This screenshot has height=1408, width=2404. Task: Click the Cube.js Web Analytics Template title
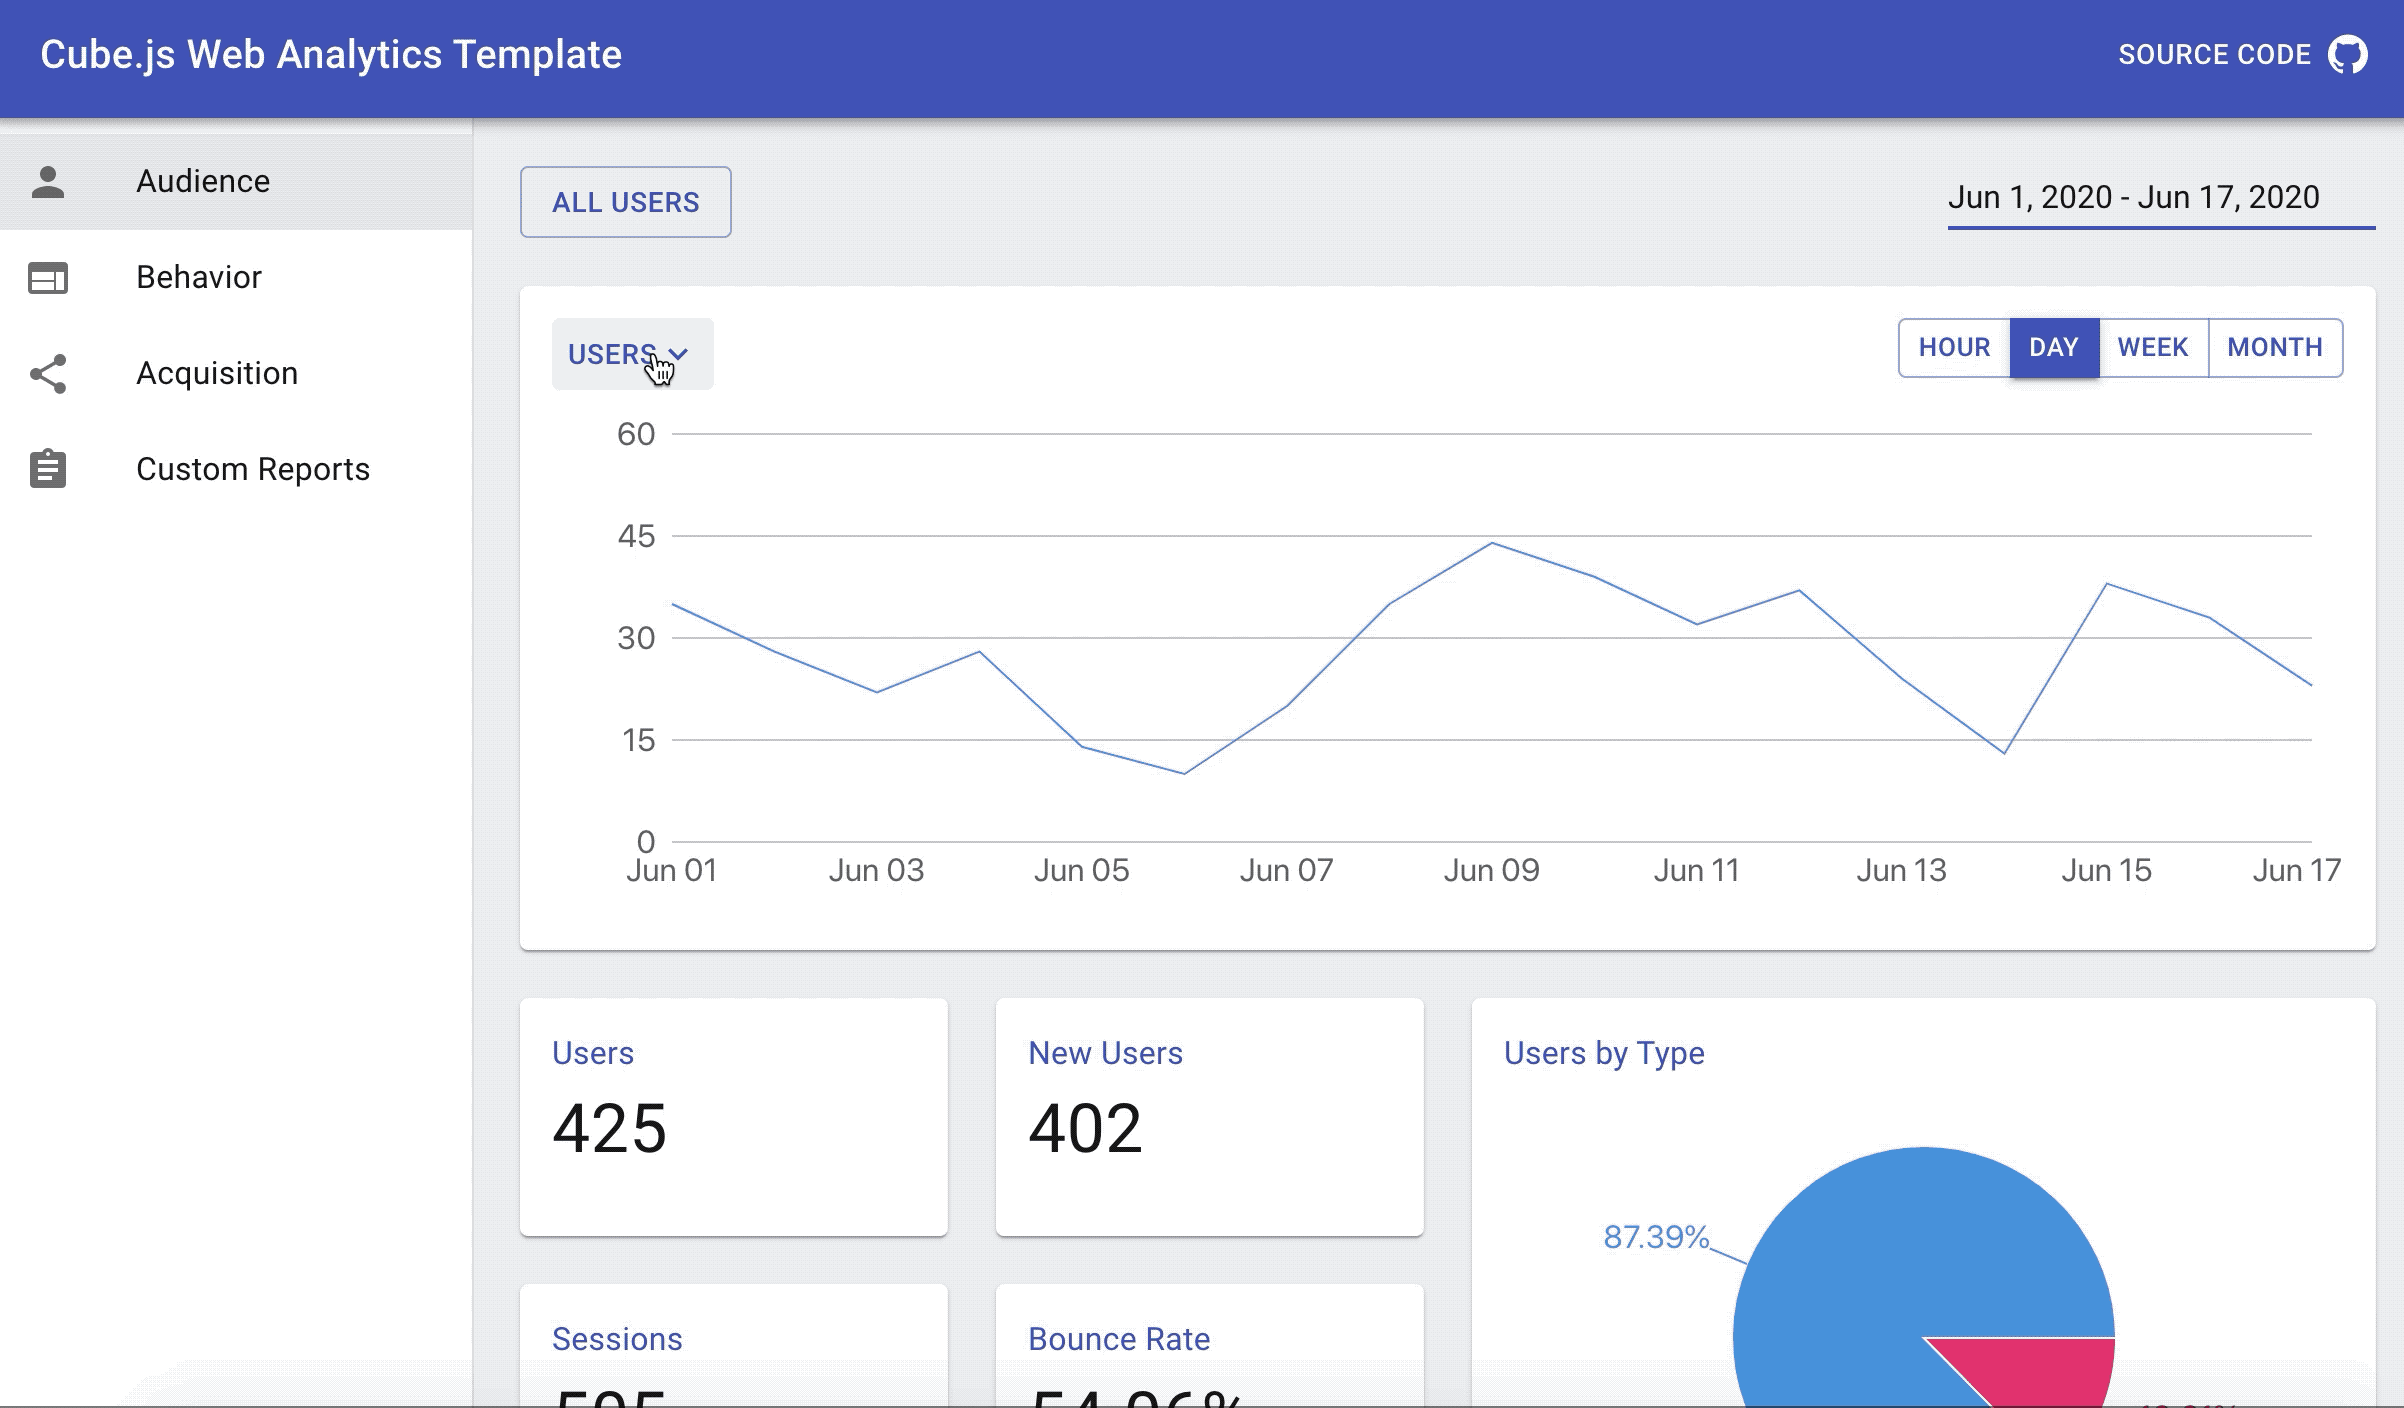point(331,54)
